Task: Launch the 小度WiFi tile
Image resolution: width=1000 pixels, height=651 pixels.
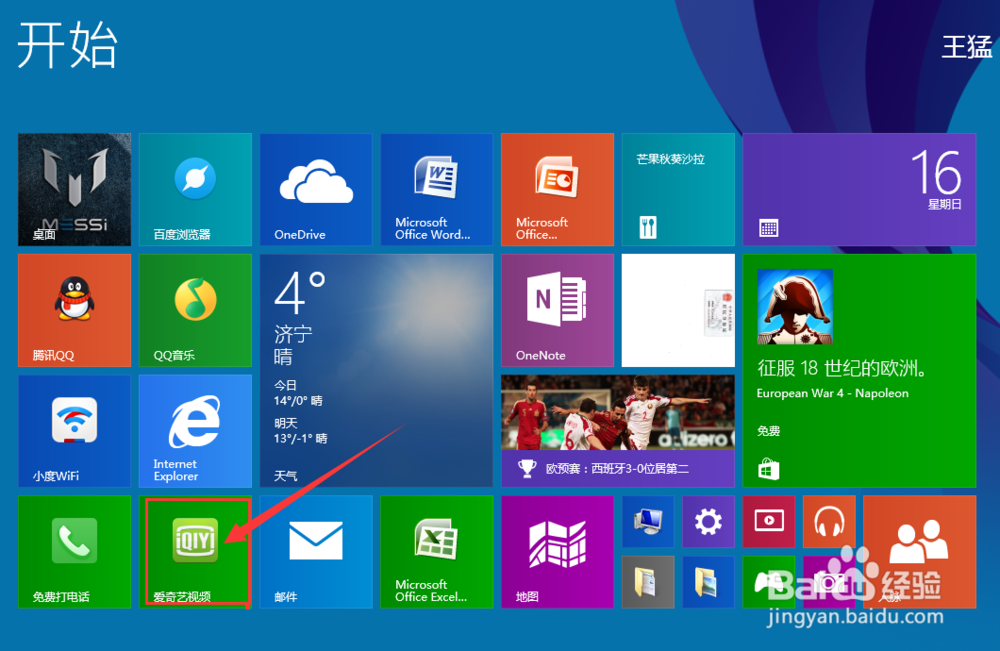Action: coord(75,431)
